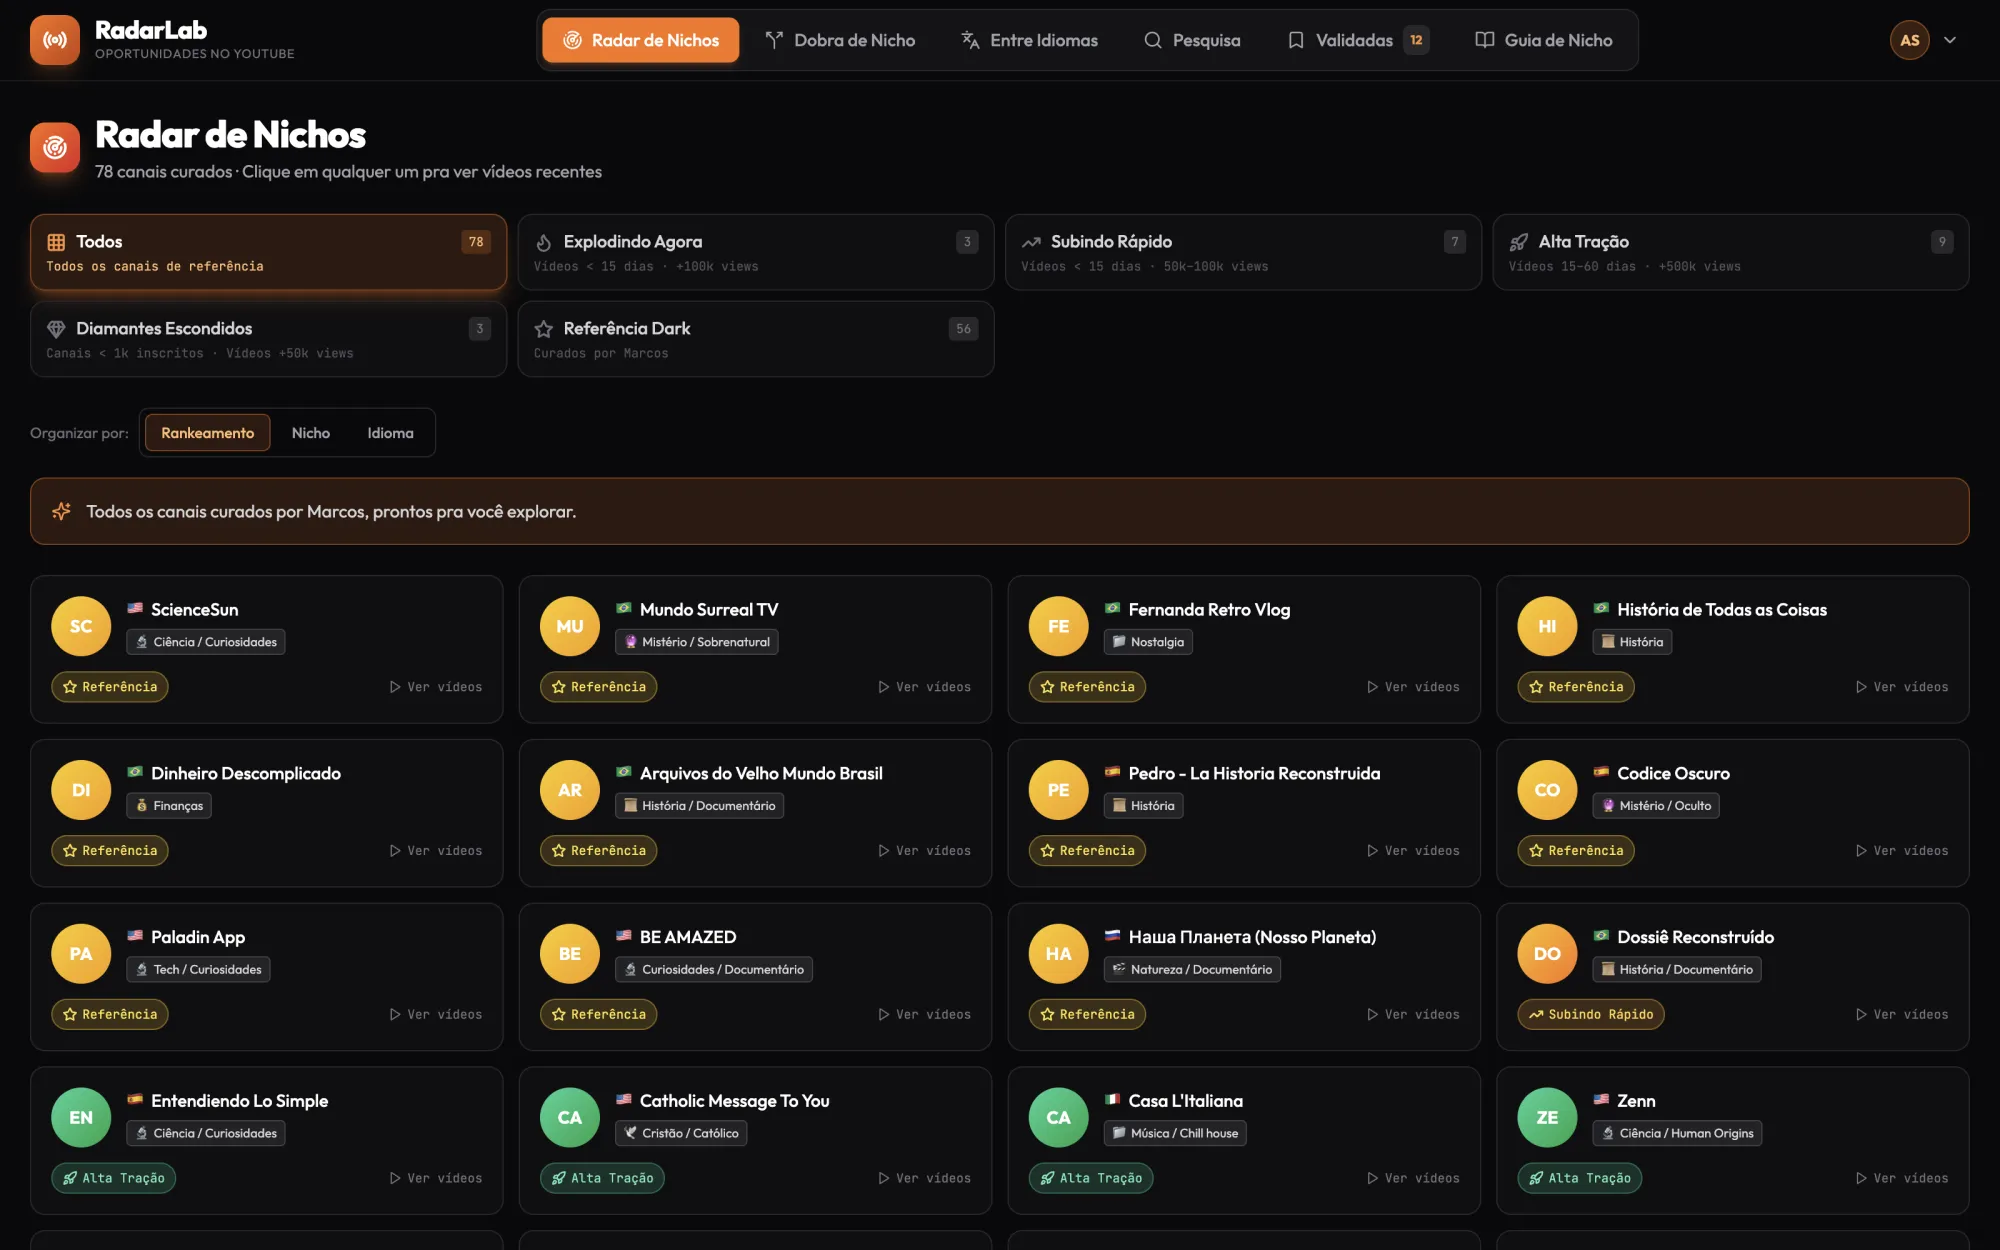2000x1250 pixels.
Task: Open the Radar de Nichos tab
Action: pos(641,40)
